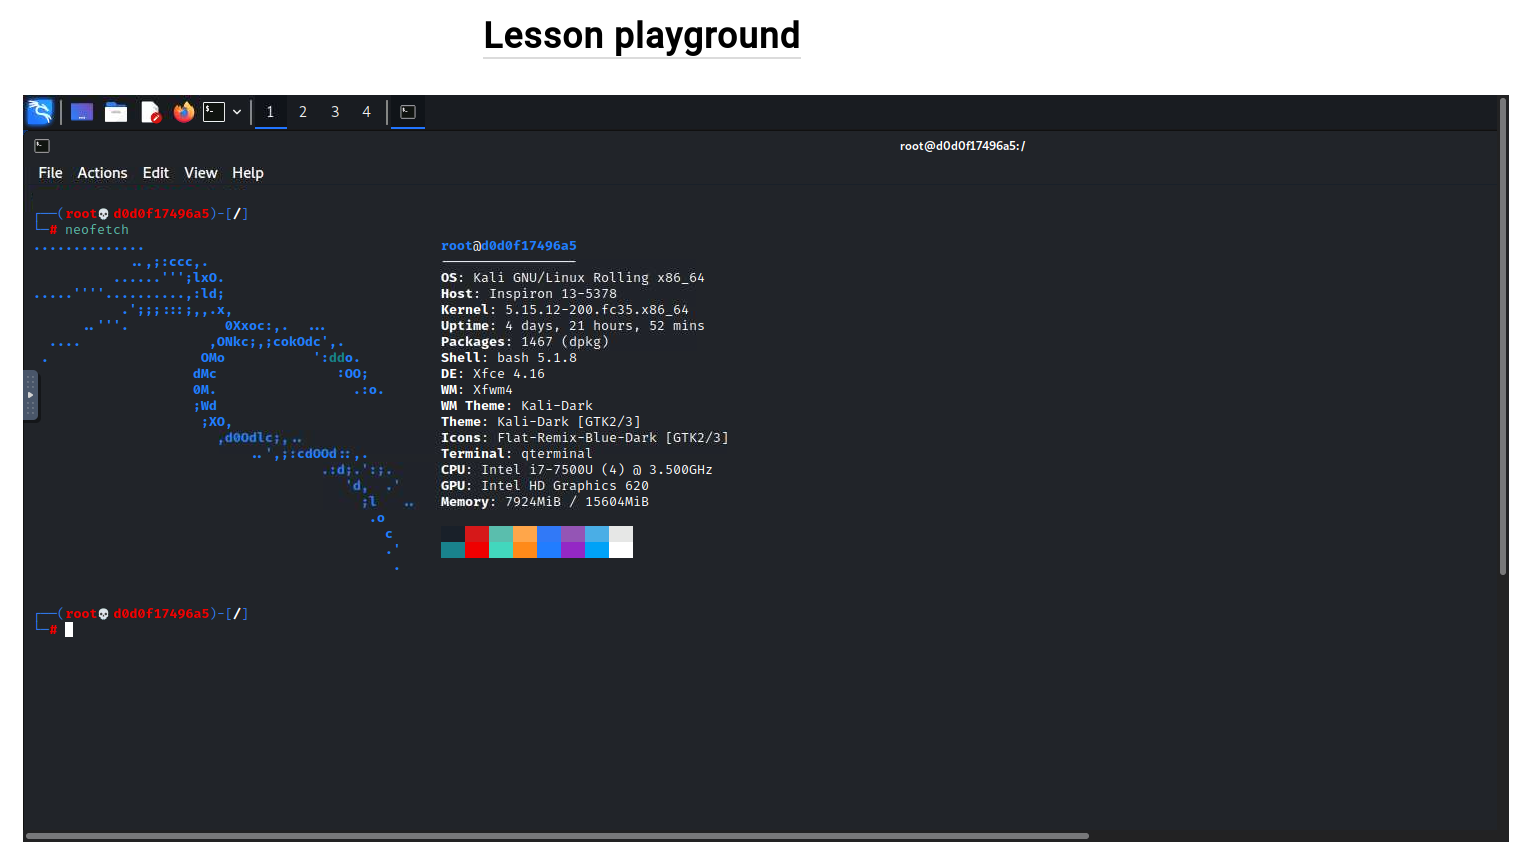Launch Firefox from the panel

tap(184, 112)
